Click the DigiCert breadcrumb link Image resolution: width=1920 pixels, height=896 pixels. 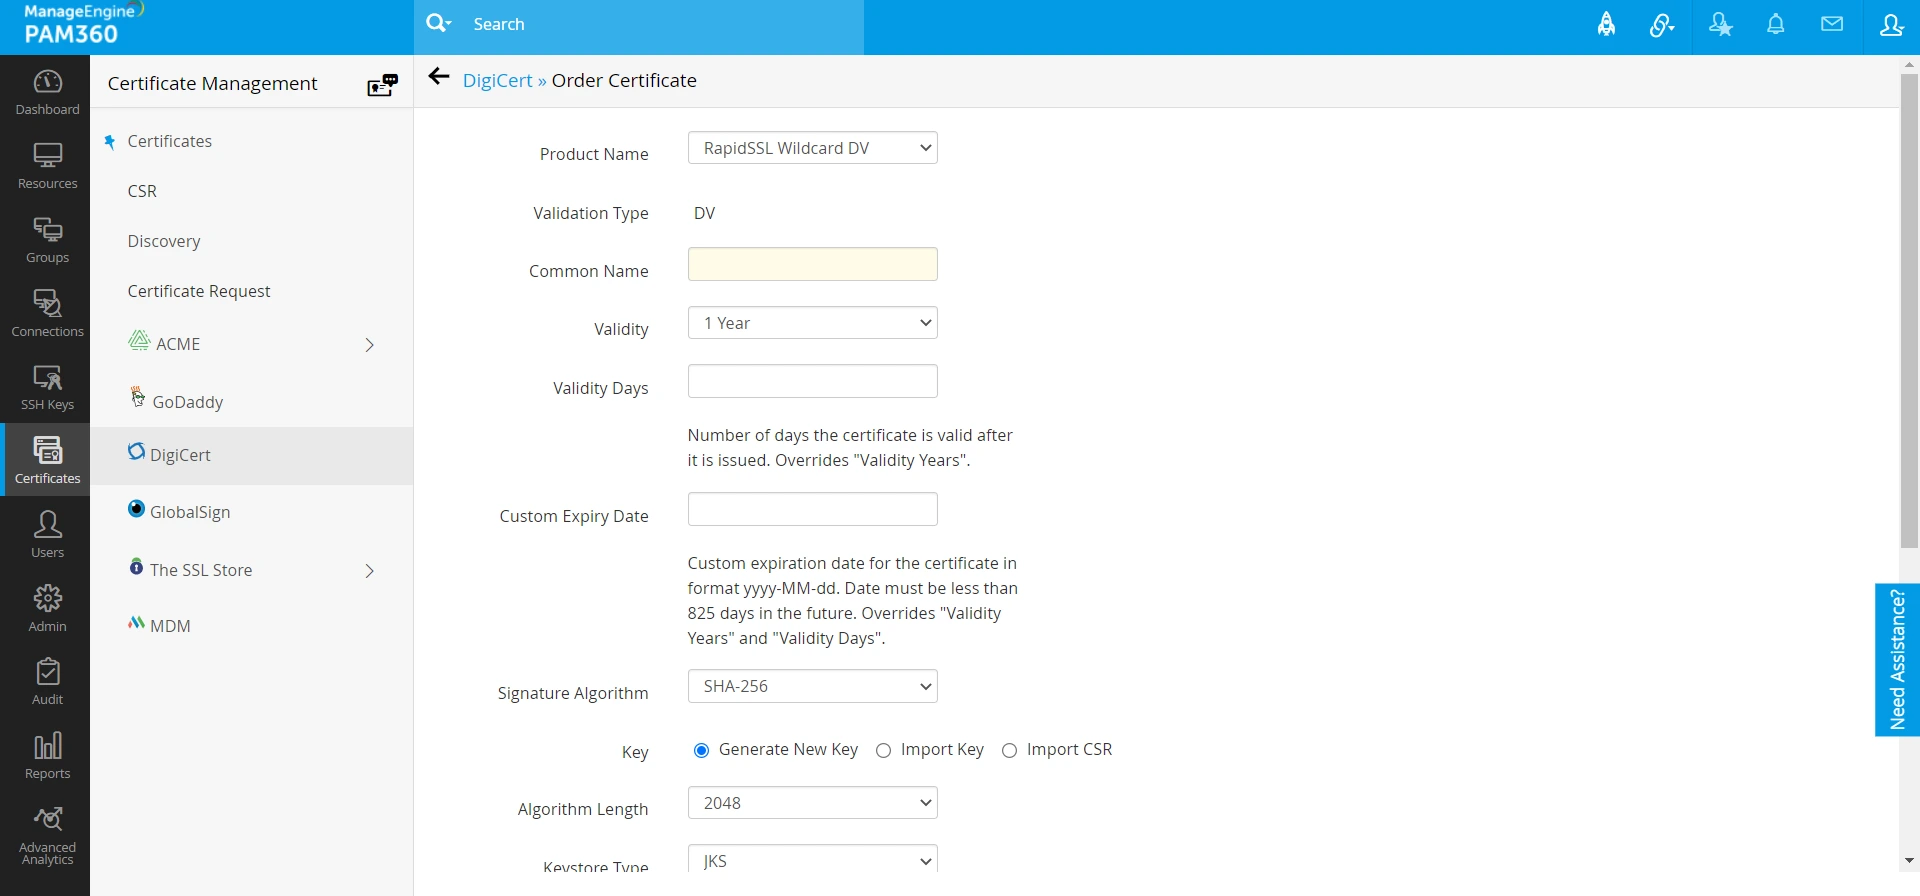click(497, 81)
